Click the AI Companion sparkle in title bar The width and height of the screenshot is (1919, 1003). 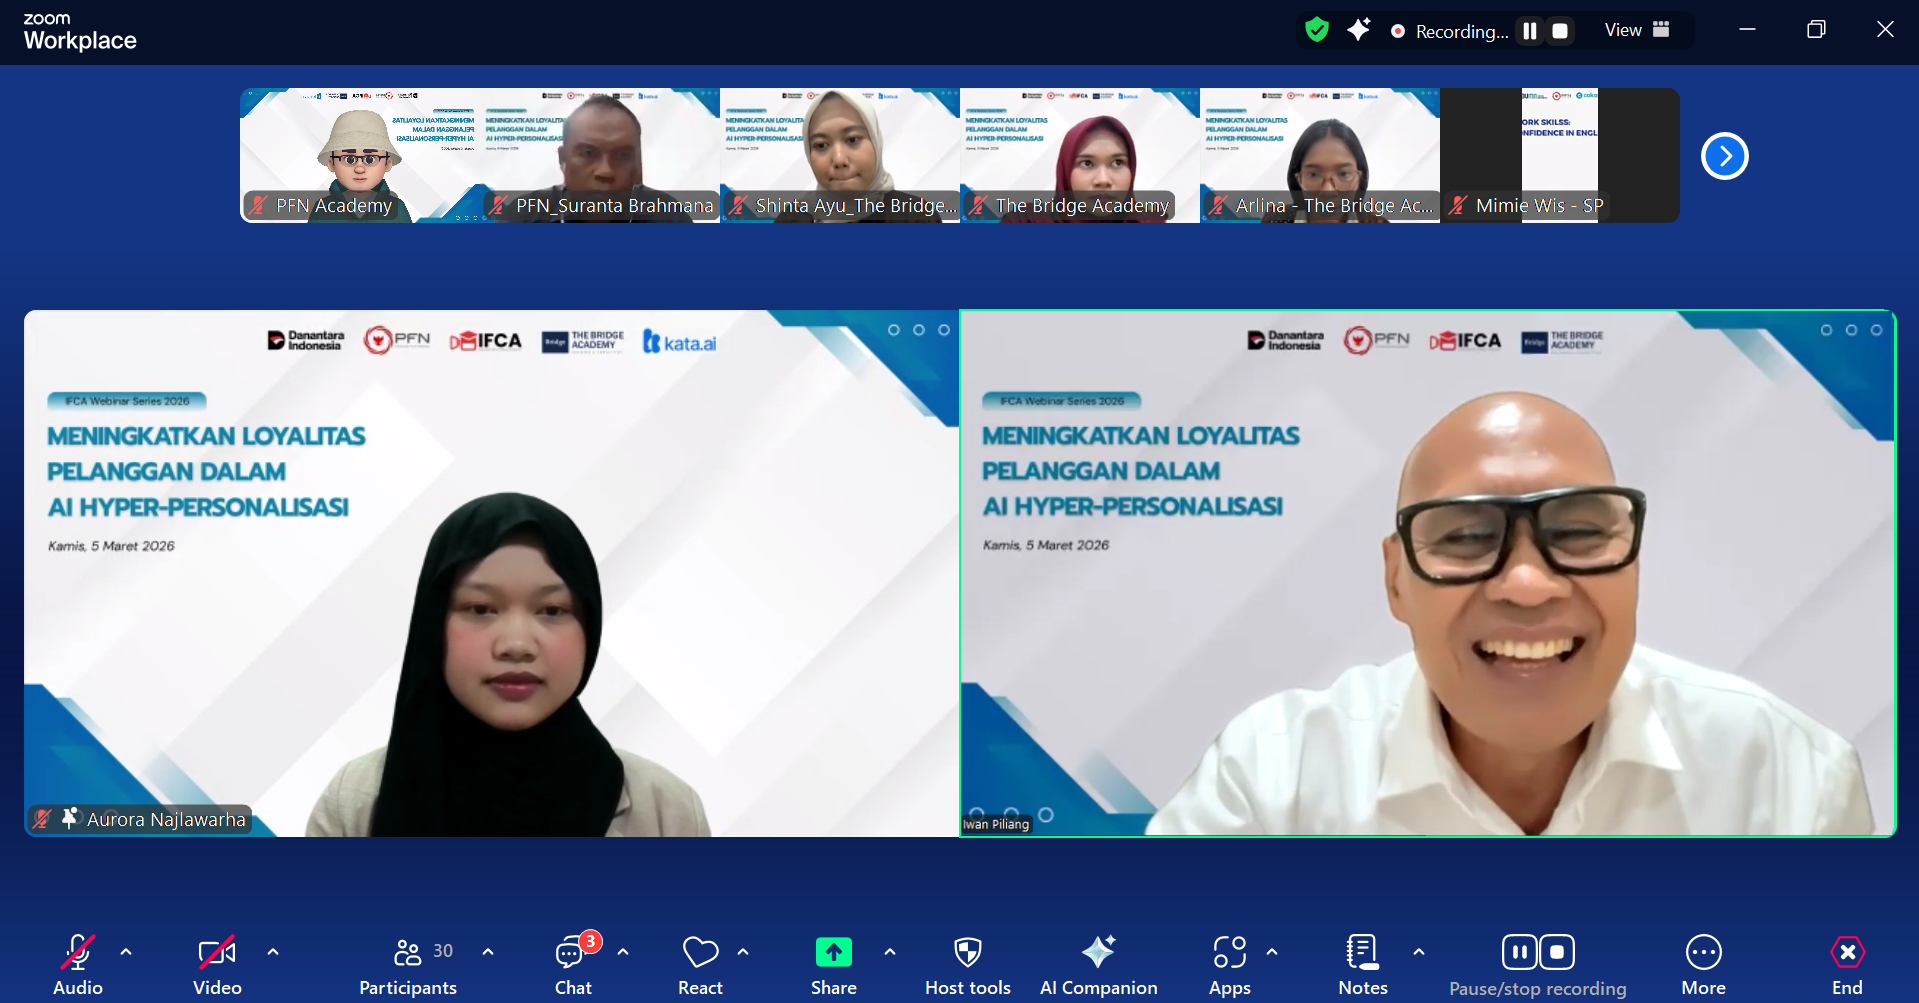1358,30
